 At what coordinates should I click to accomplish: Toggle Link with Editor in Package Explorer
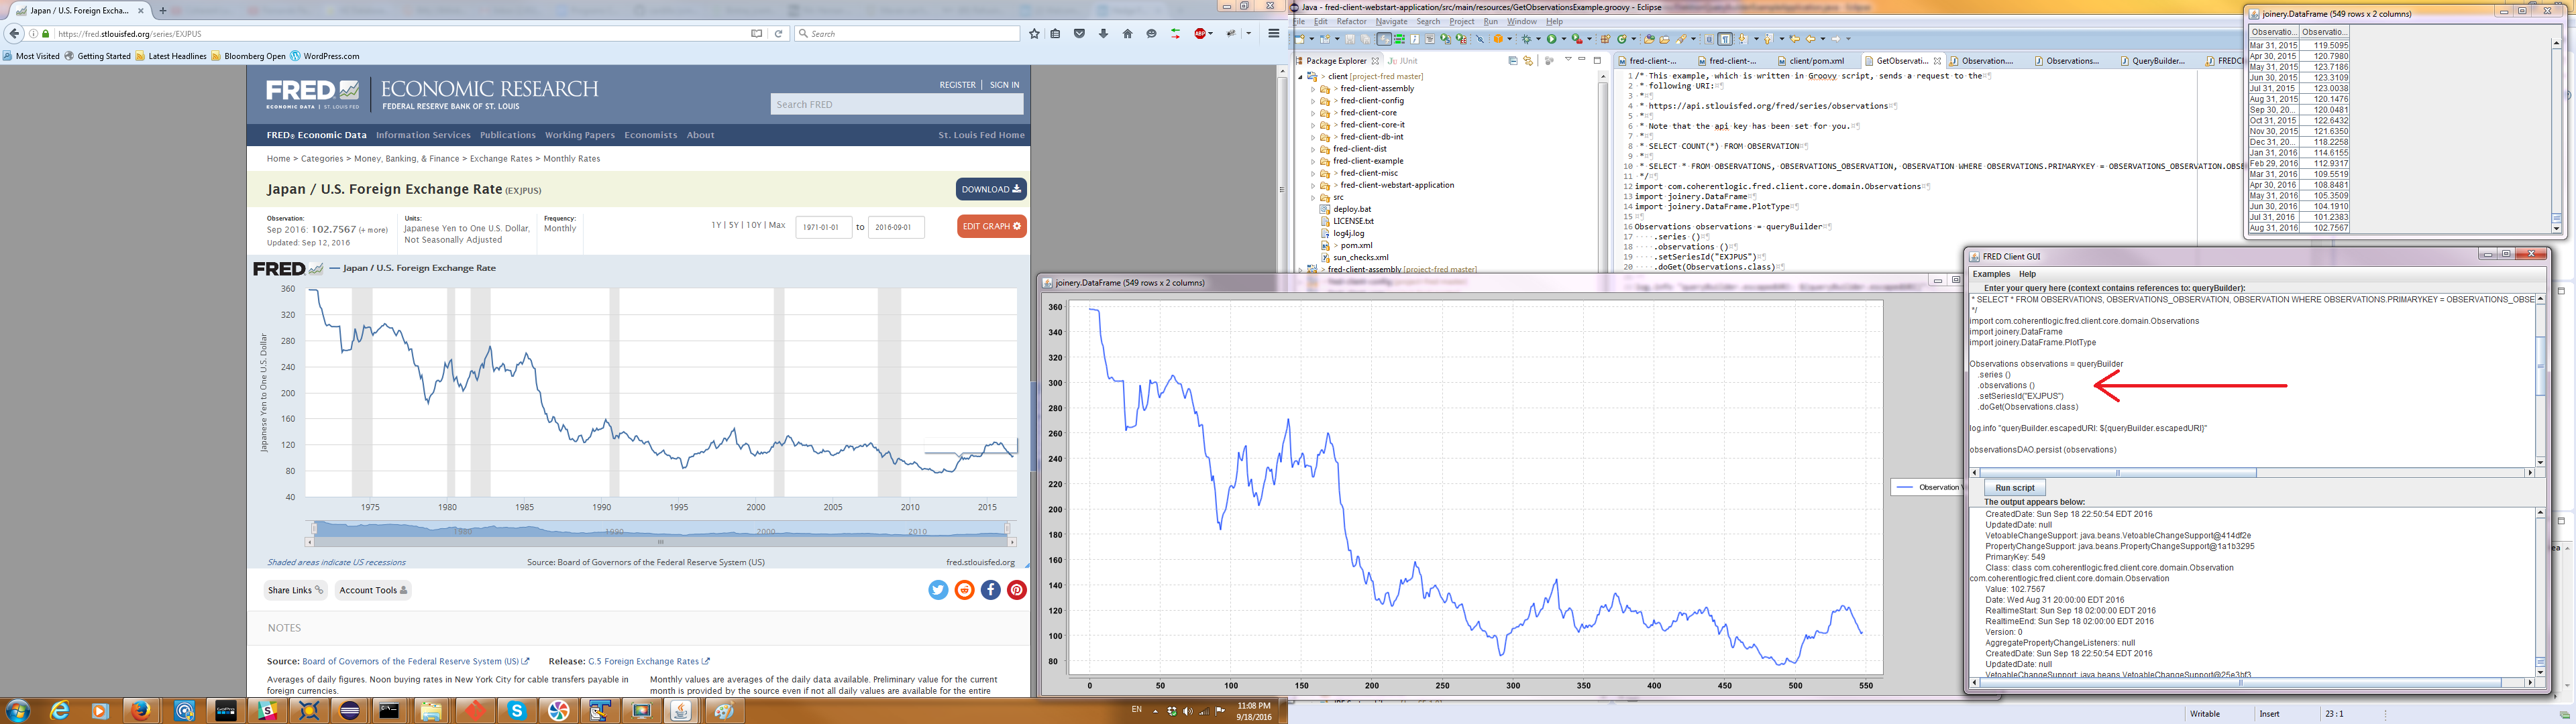[x=1527, y=61]
